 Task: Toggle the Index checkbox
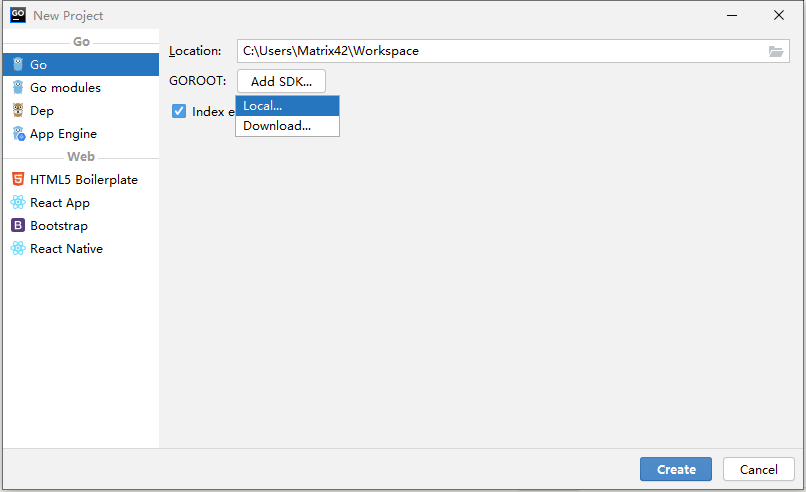point(179,111)
